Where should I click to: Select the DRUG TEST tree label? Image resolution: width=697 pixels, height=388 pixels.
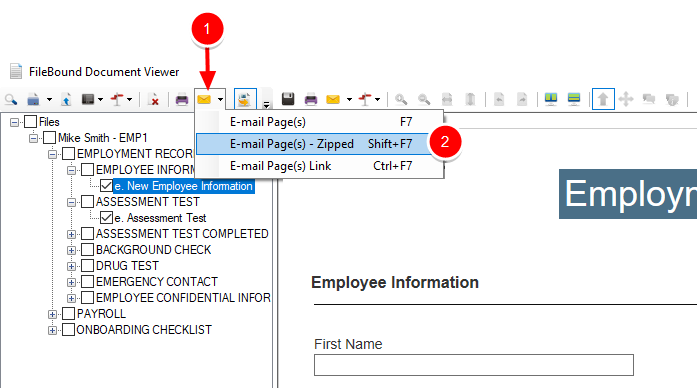coord(127,266)
